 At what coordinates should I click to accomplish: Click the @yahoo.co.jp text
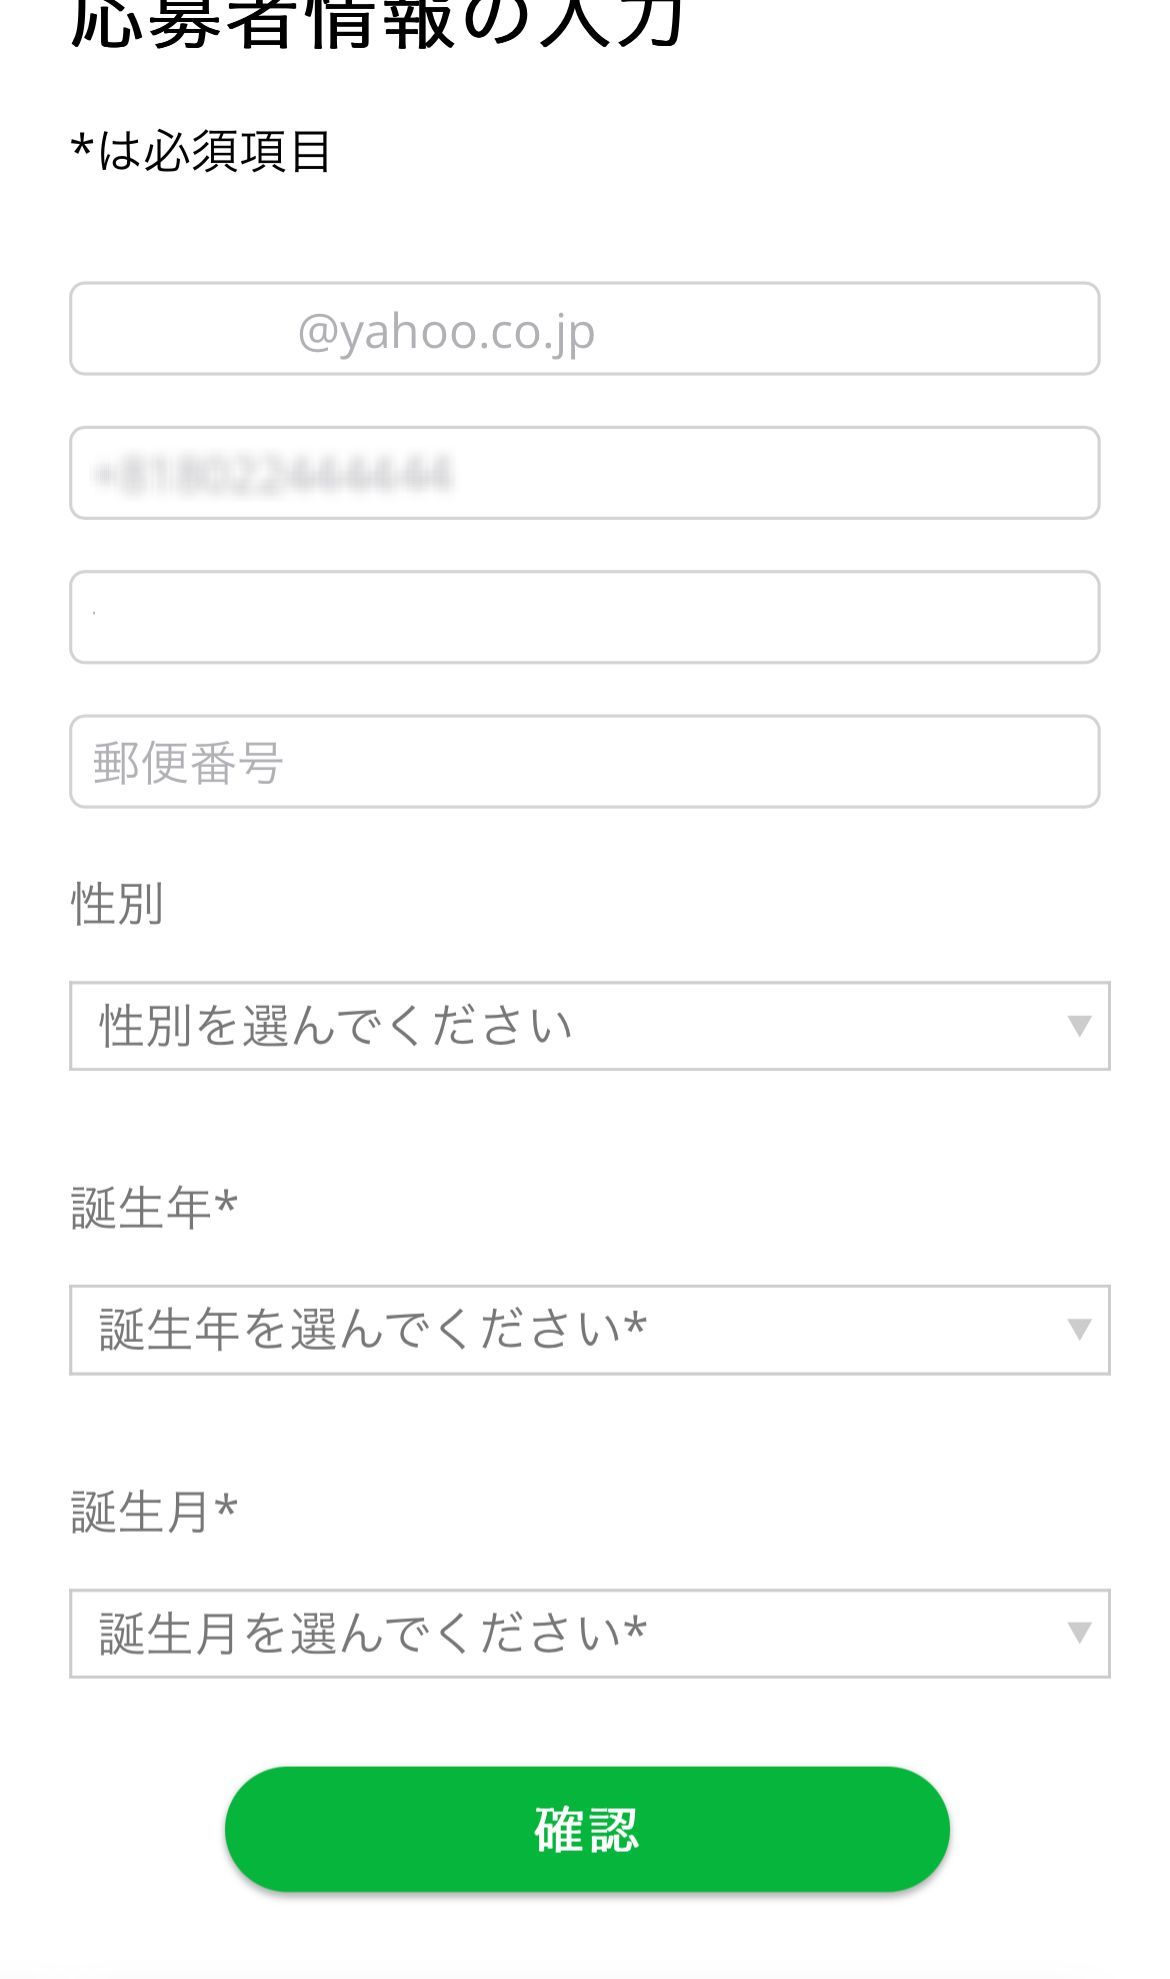(x=446, y=331)
